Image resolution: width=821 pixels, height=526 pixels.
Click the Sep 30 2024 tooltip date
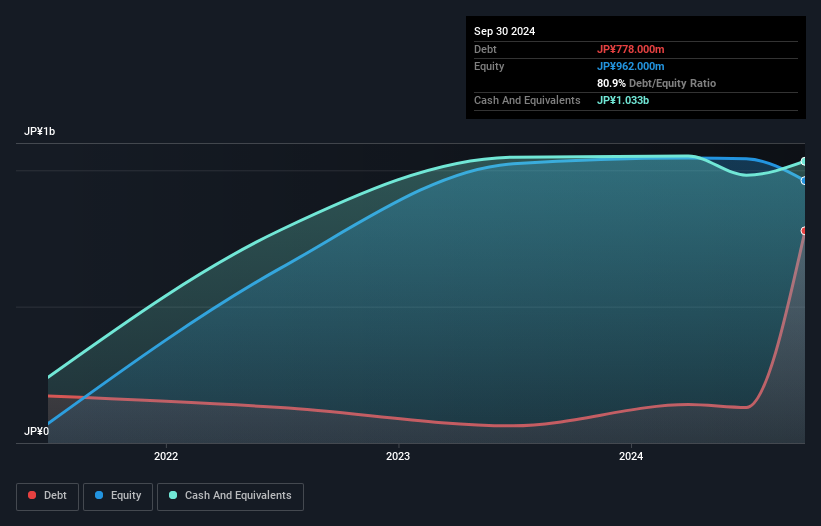coord(504,31)
